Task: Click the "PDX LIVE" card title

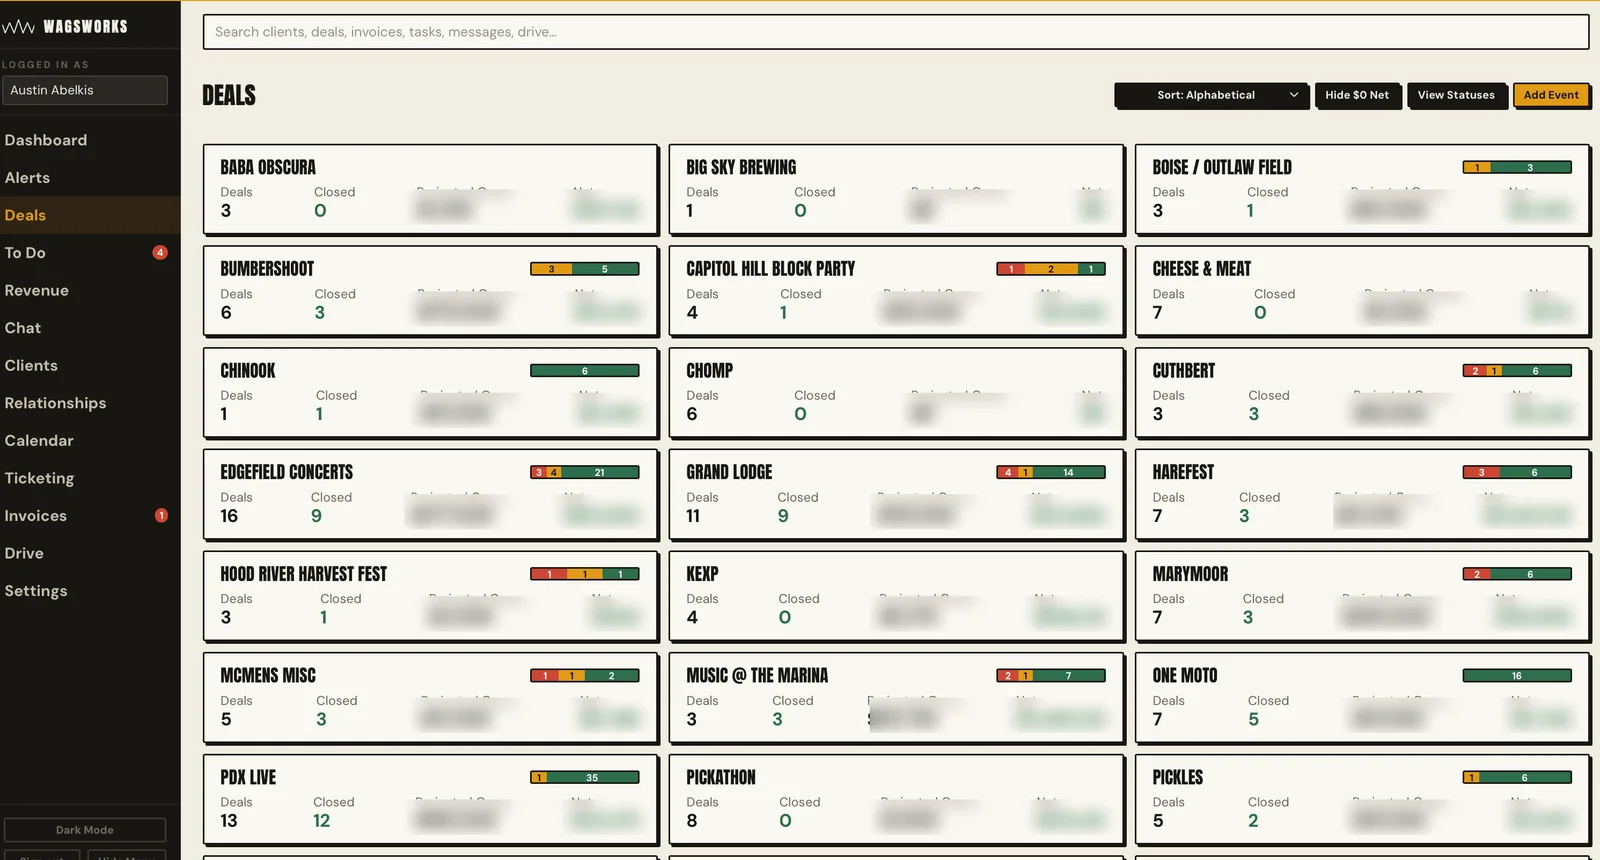Action: pos(248,777)
